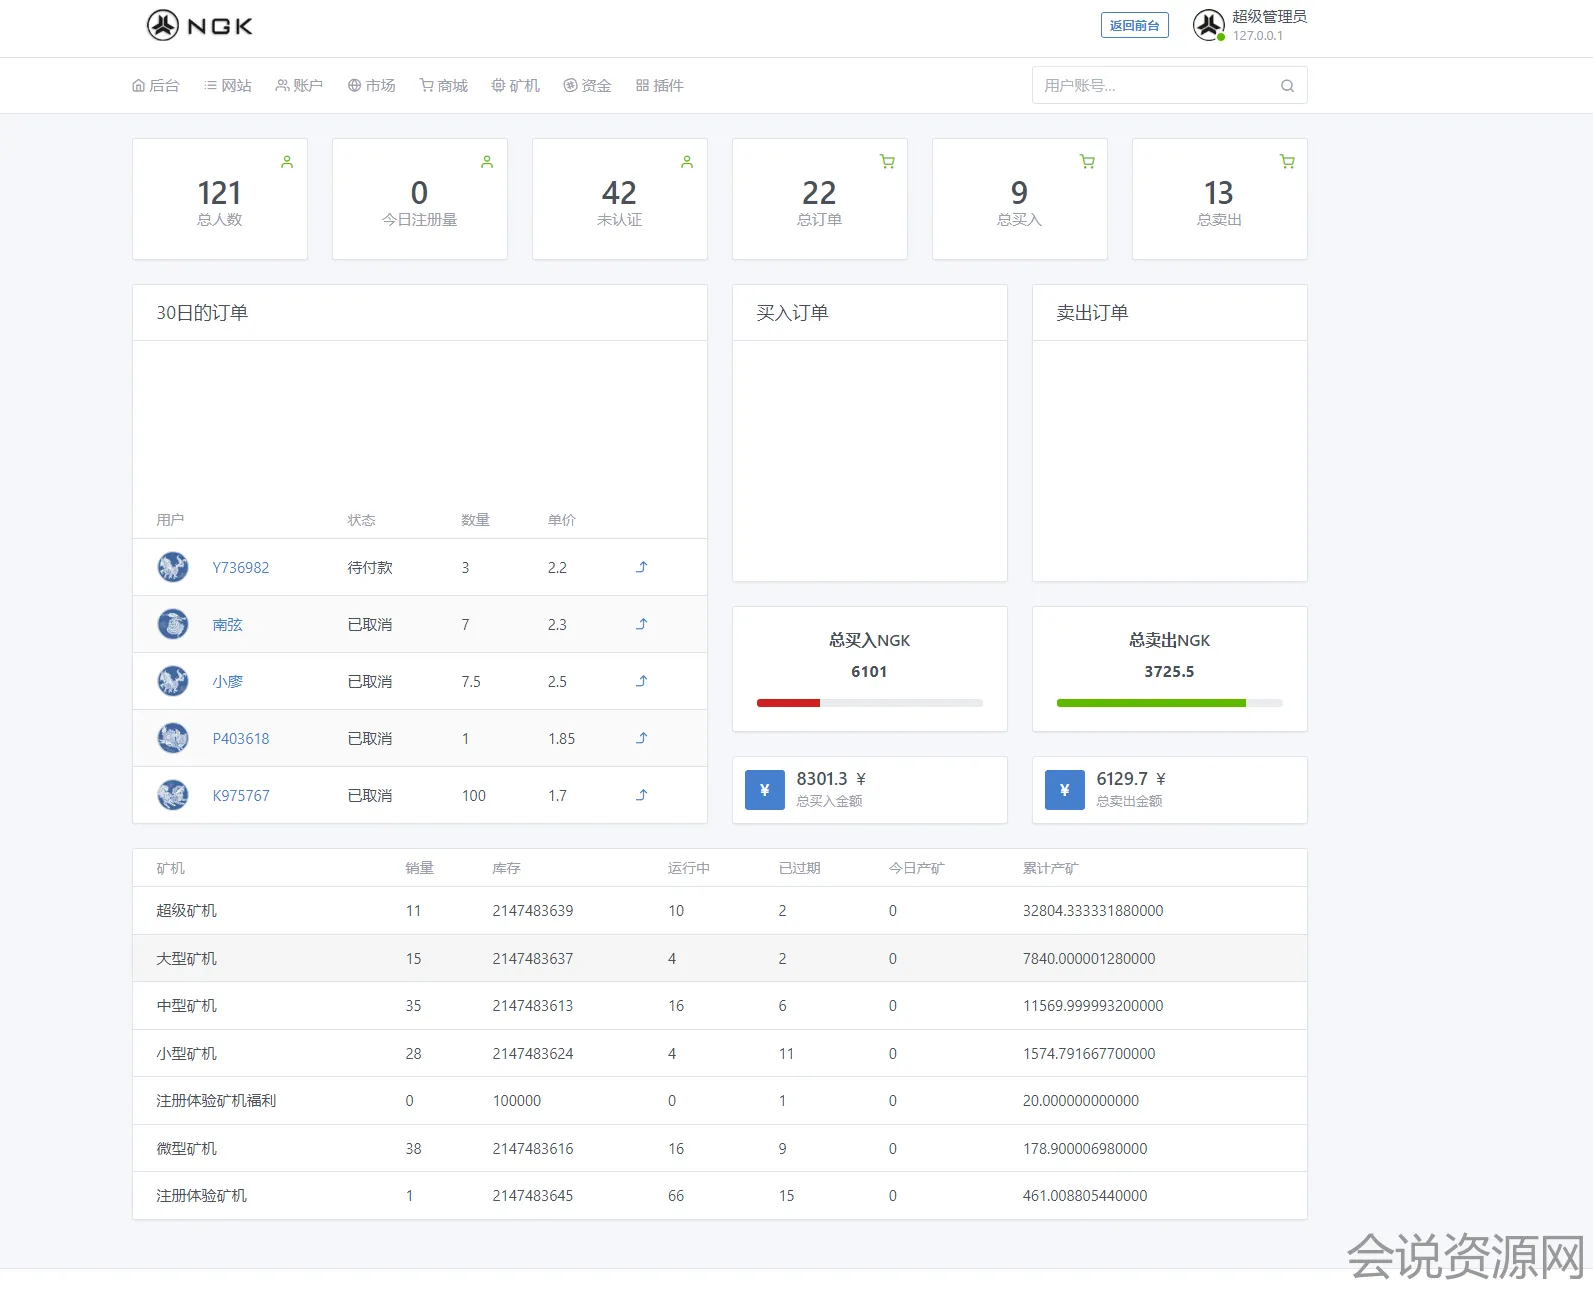The width and height of the screenshot is (1593, 1291).
Task: Click the NGK logo in header
Action: 200,26
